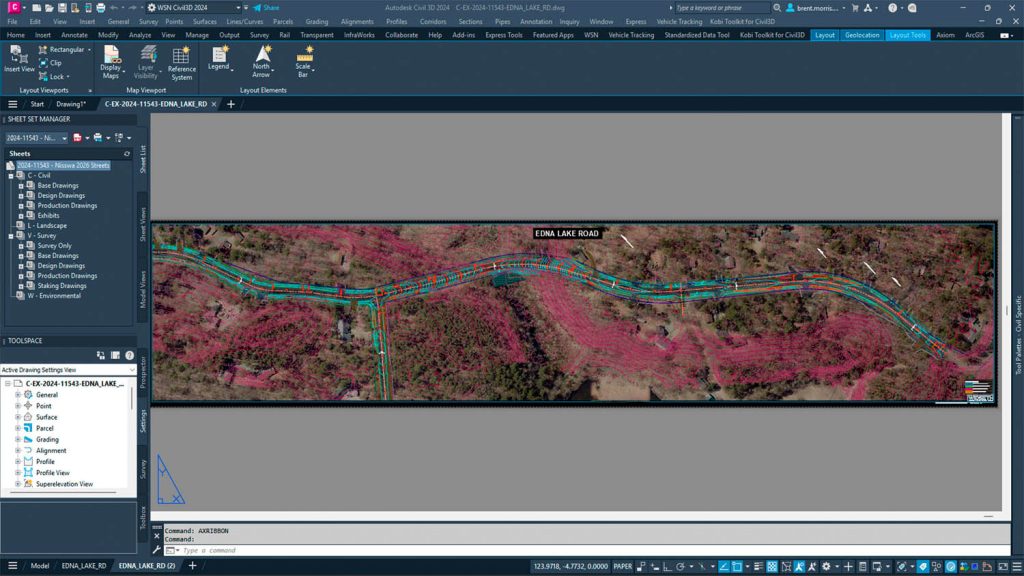
Task: Click the Share button
Action: tap(266, 7)
